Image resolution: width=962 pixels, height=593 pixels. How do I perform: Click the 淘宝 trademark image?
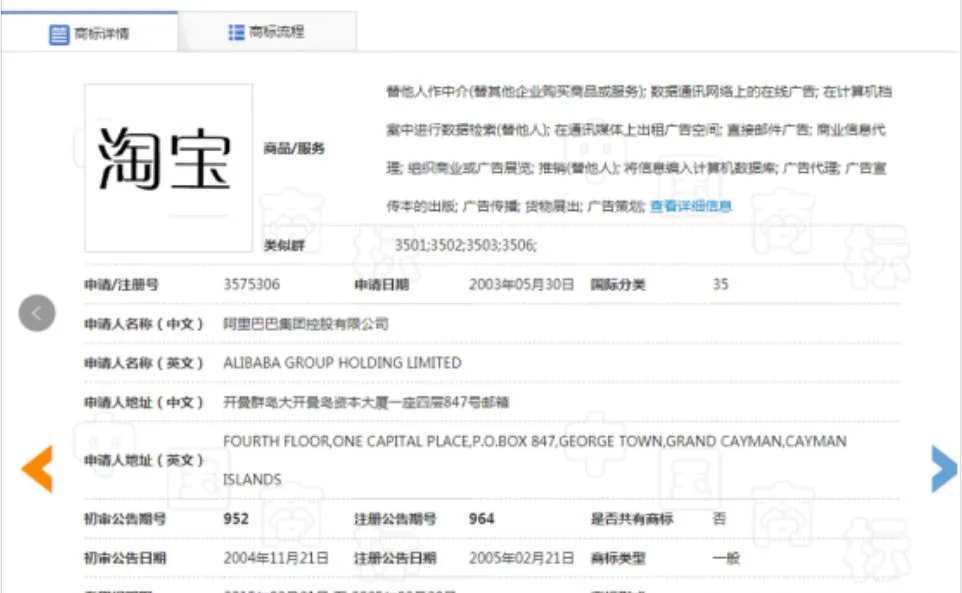pos(168,168)
